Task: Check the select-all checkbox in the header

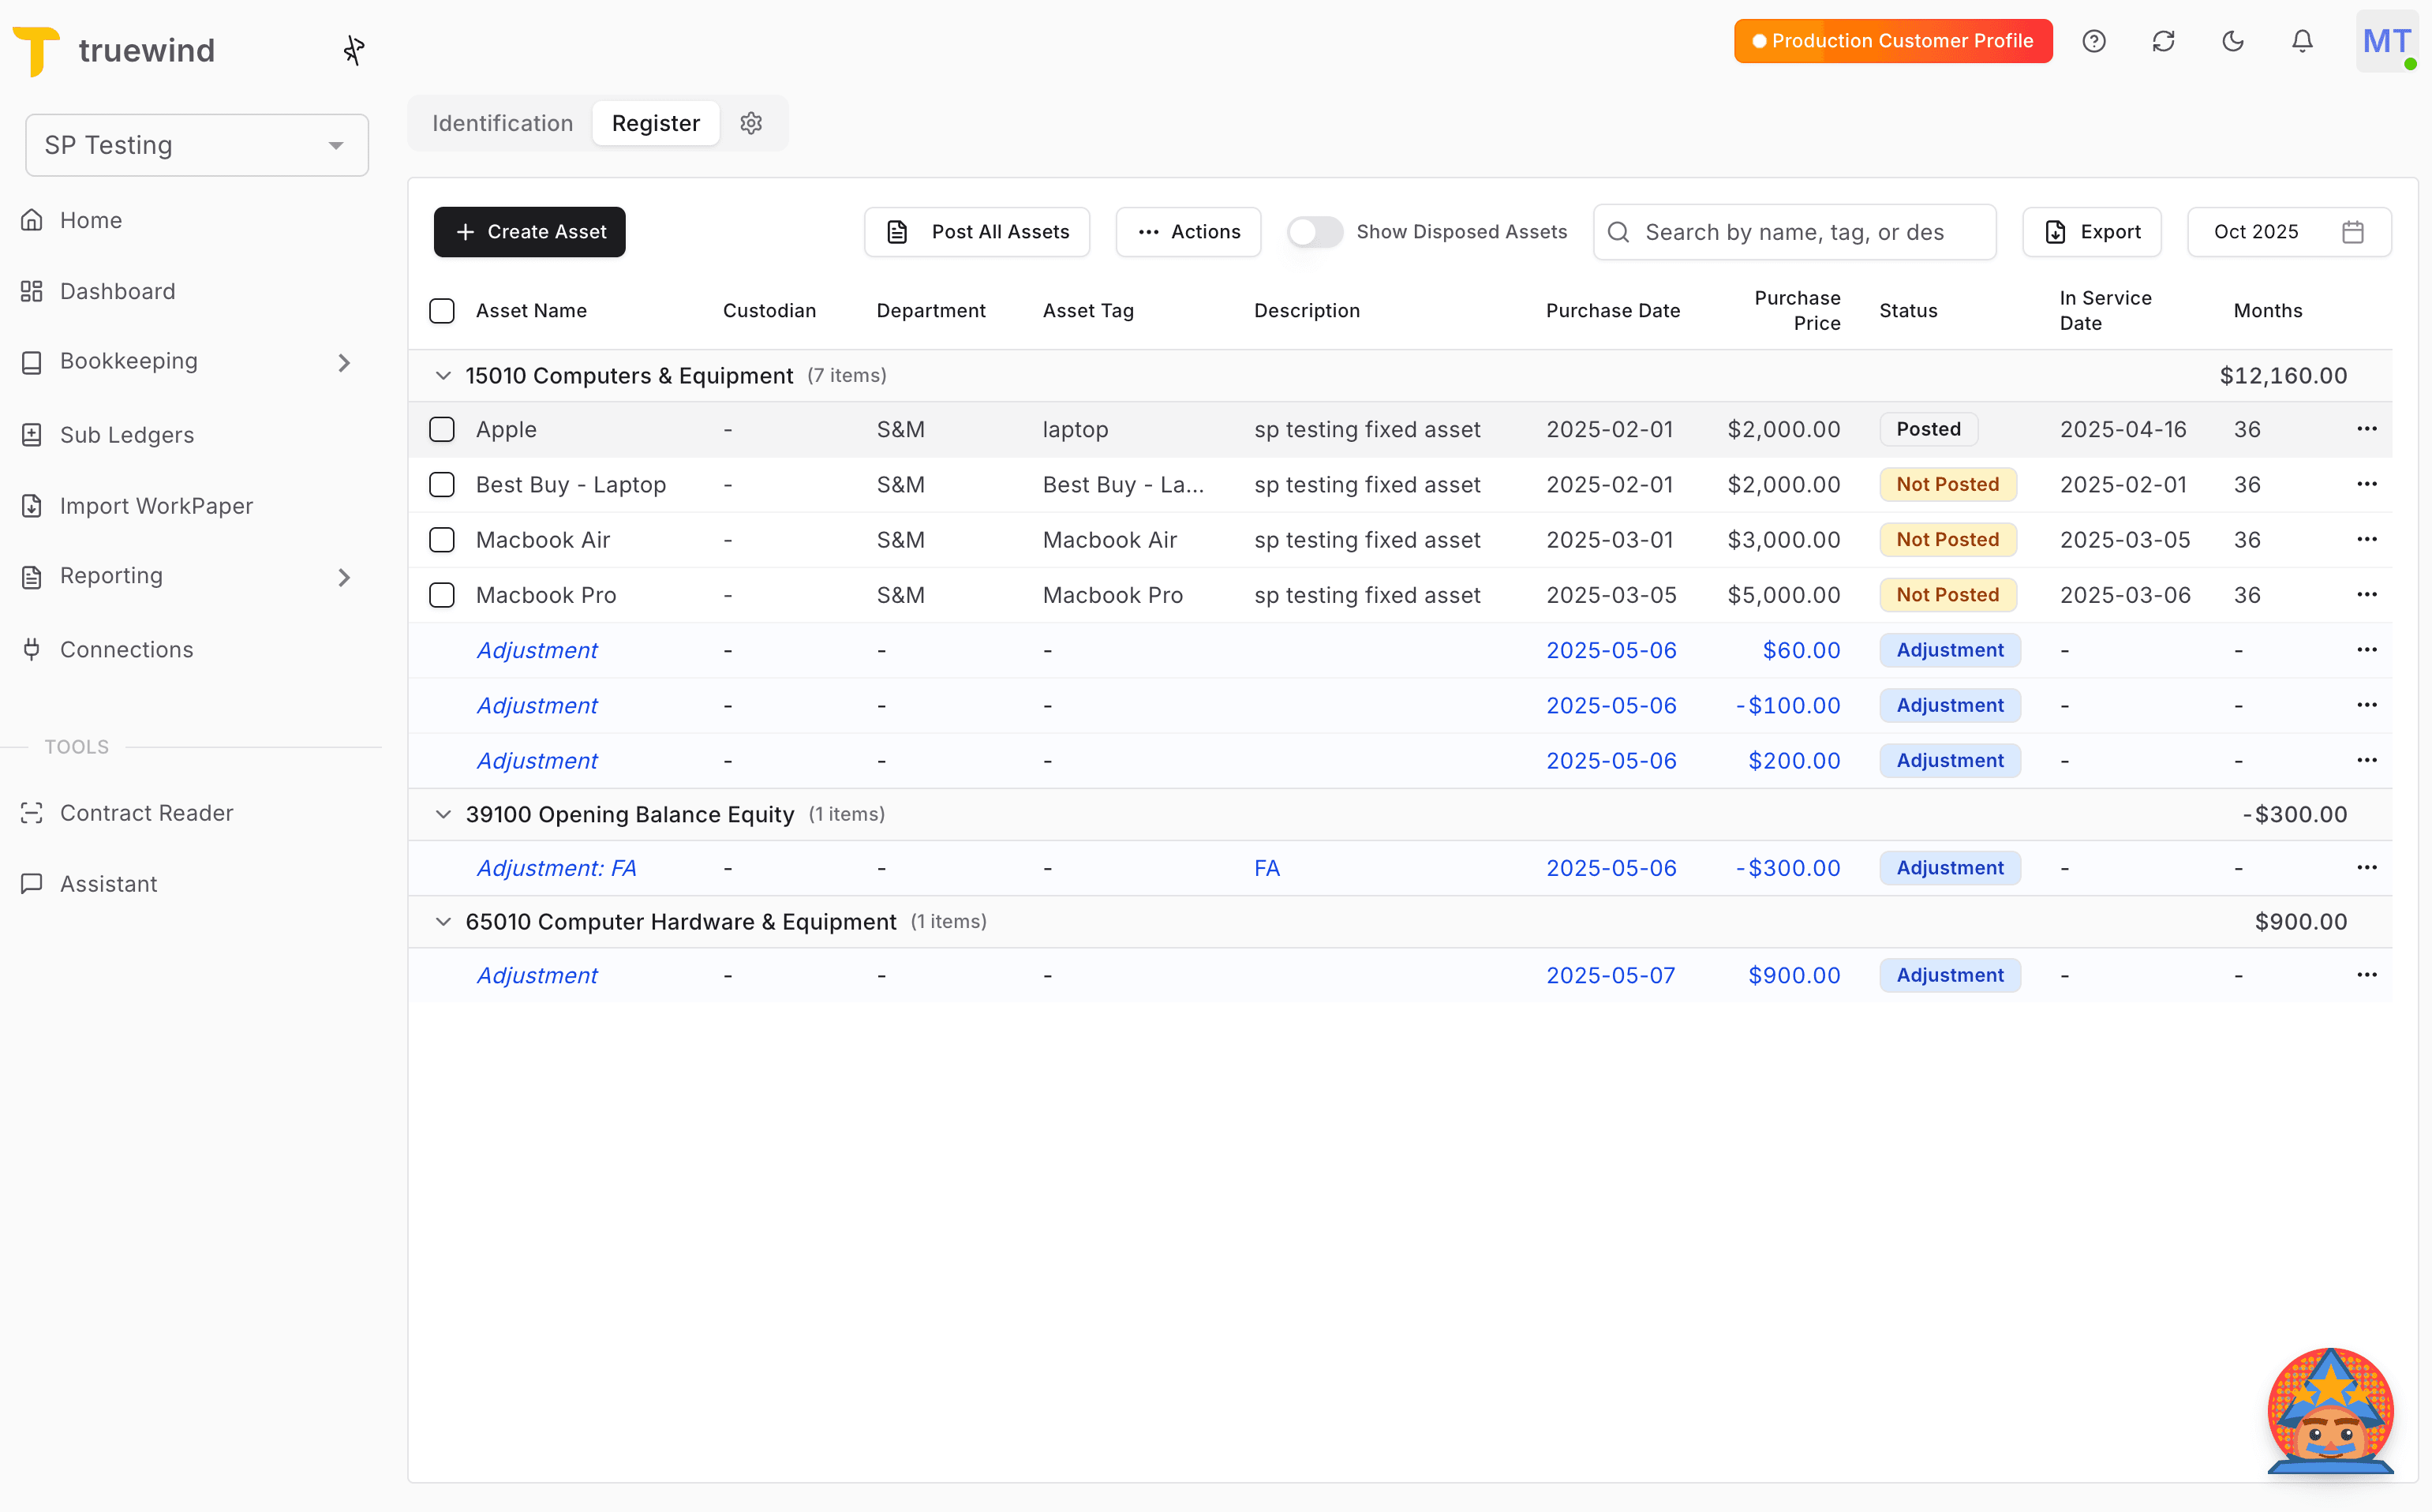Action: (442, 311)
